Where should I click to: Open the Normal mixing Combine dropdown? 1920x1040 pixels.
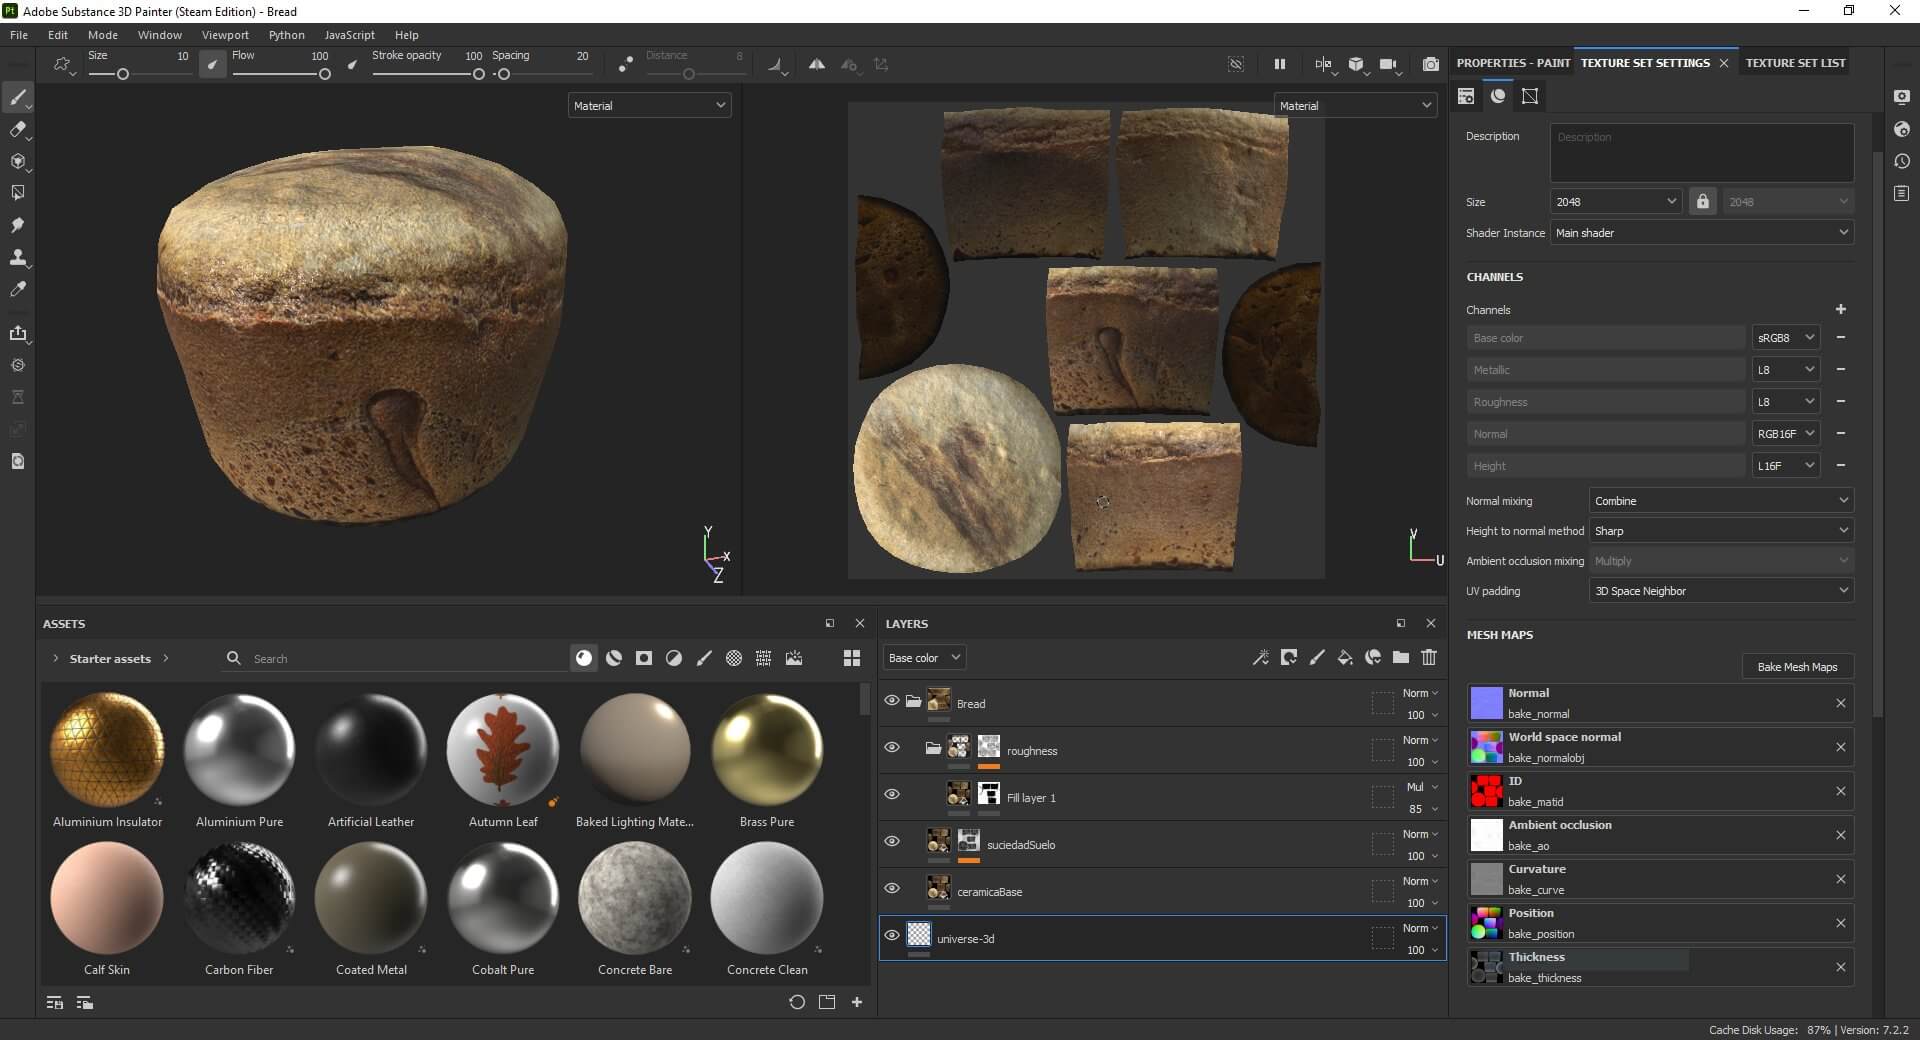1720,501
